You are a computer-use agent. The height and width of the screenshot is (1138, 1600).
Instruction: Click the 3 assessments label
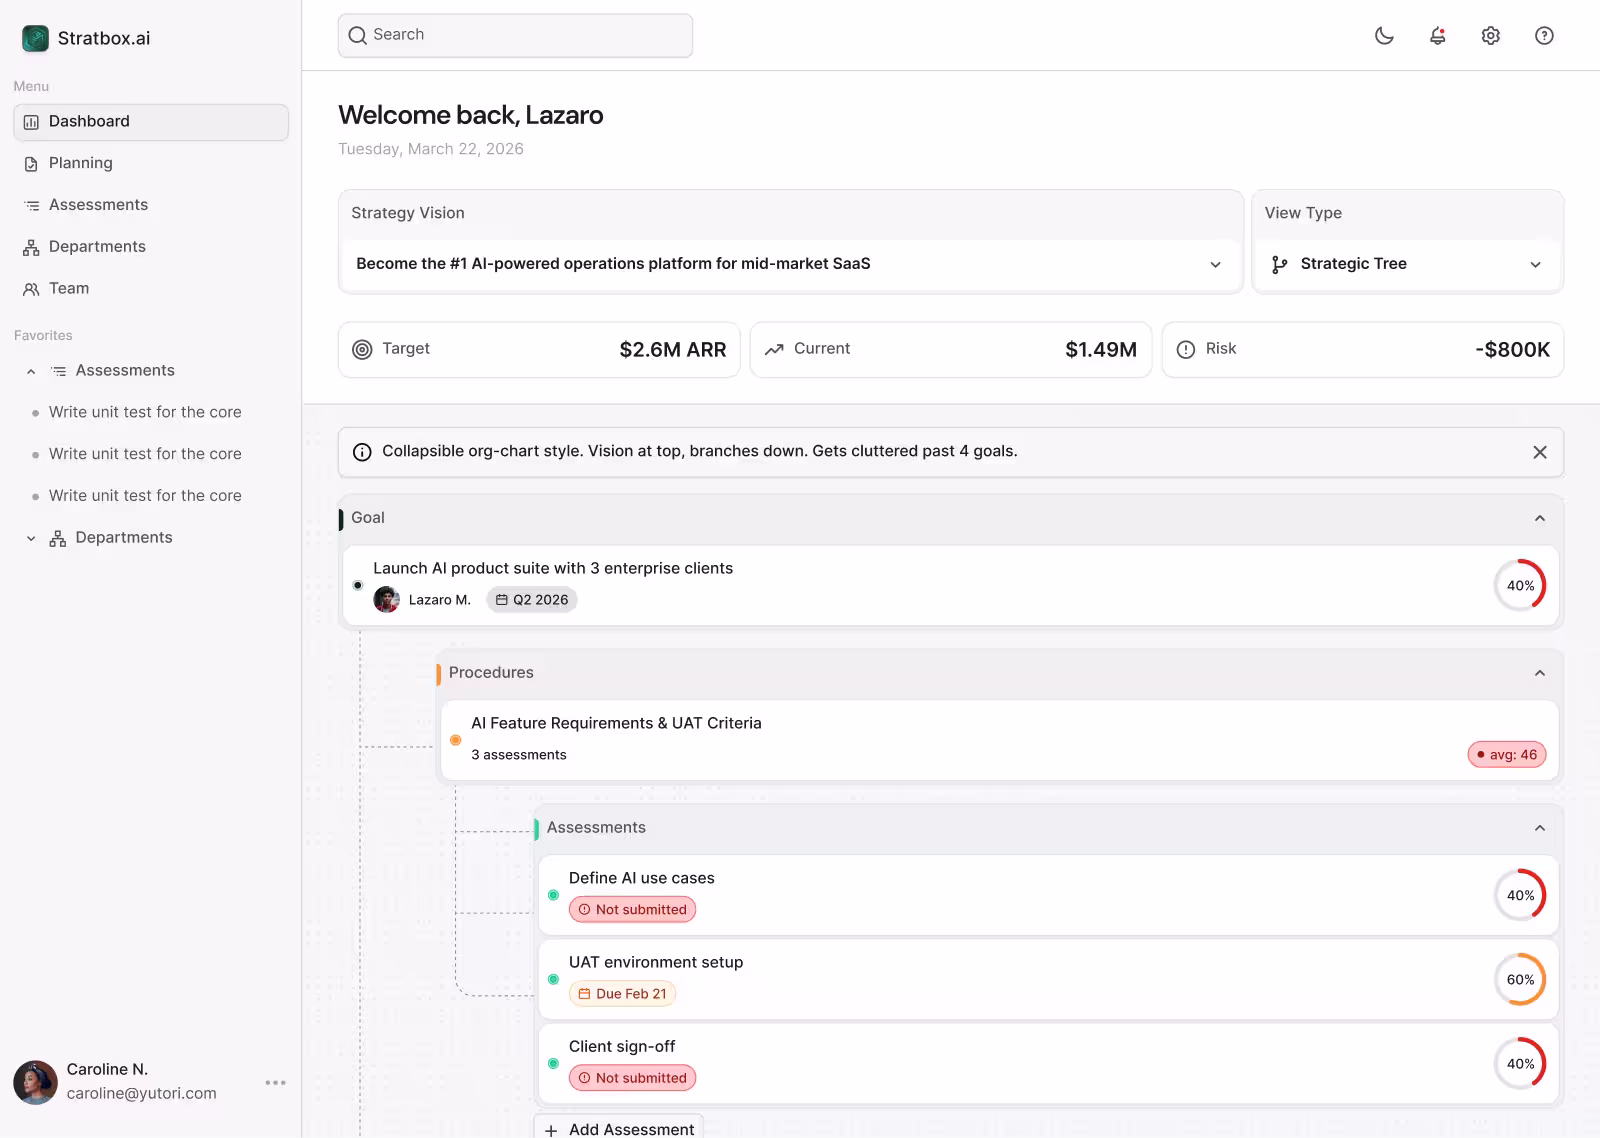click(519, 755)
